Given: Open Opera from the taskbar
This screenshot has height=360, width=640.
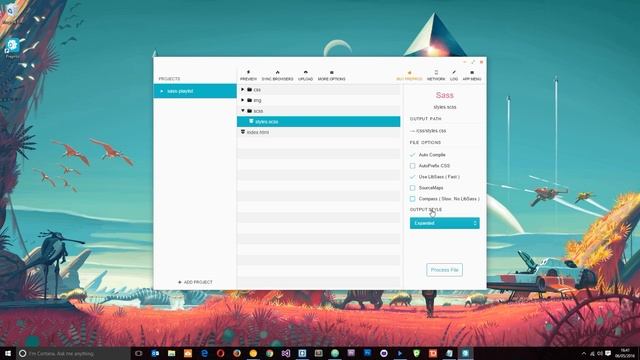Looking at the screenshot, I should tap(220, 353).
